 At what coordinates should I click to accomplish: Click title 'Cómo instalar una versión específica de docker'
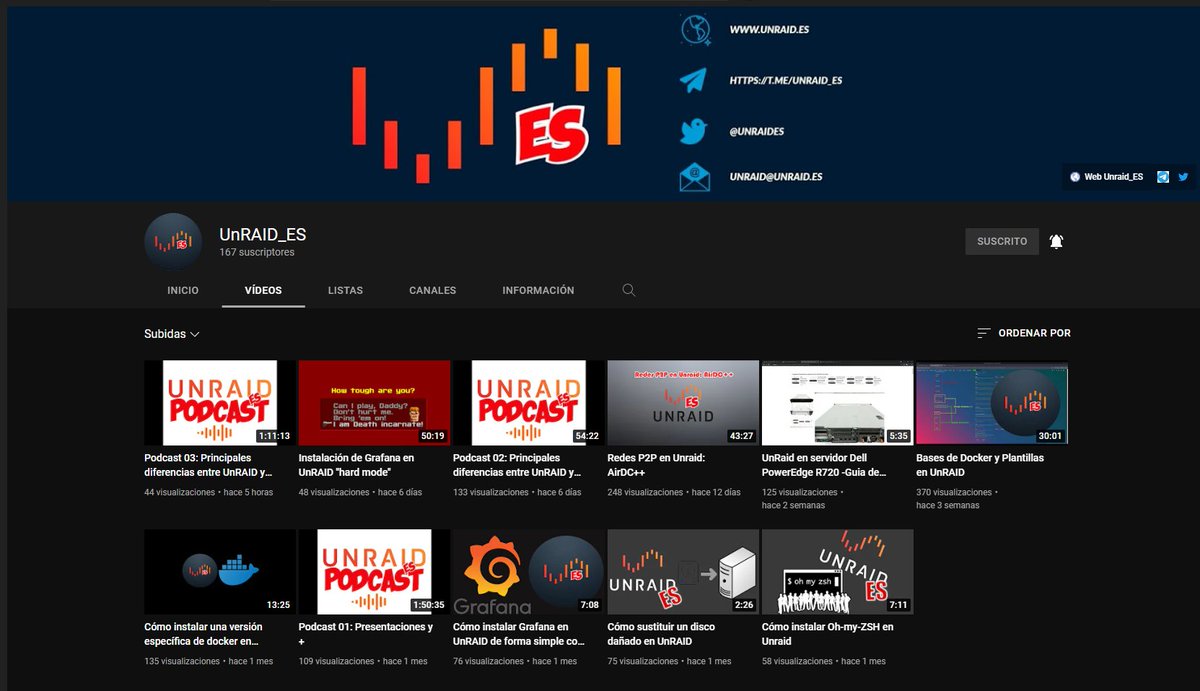tap(204, 634)
